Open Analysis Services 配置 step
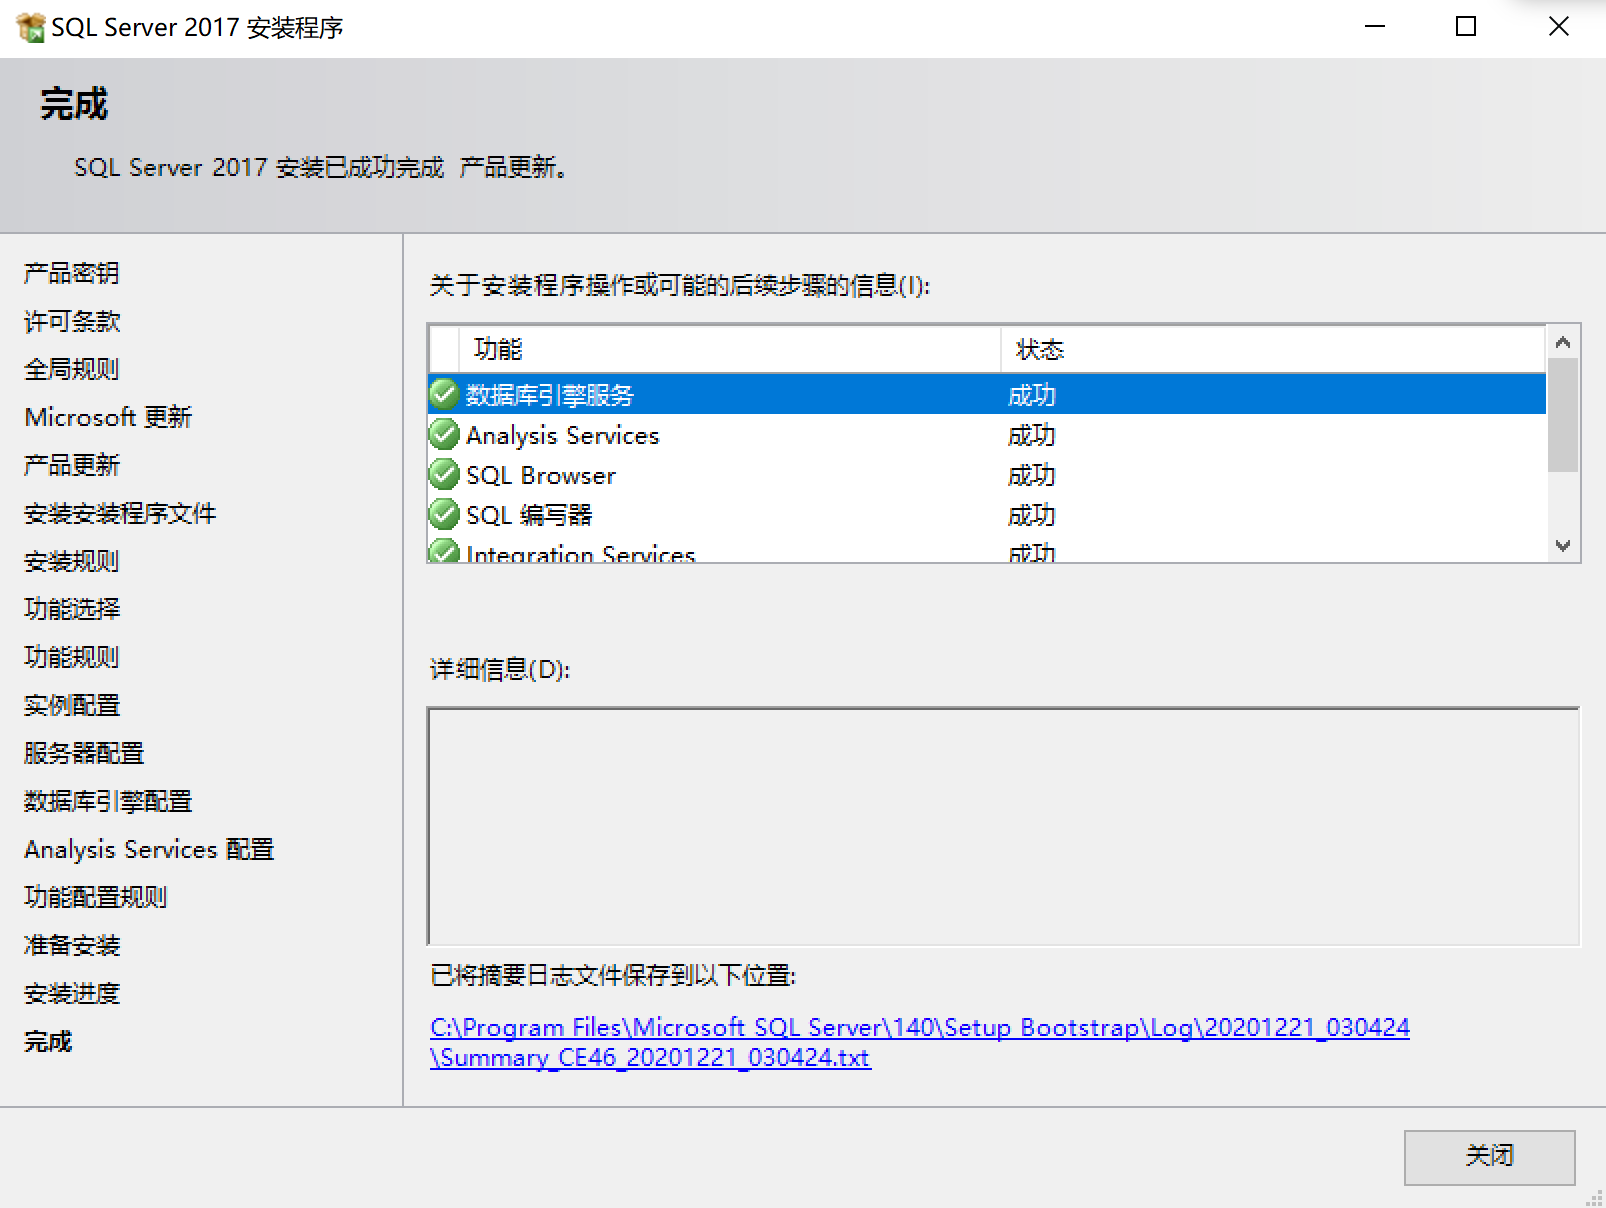This screenshot has height=1208, width=1606. [x=148, y=849]
